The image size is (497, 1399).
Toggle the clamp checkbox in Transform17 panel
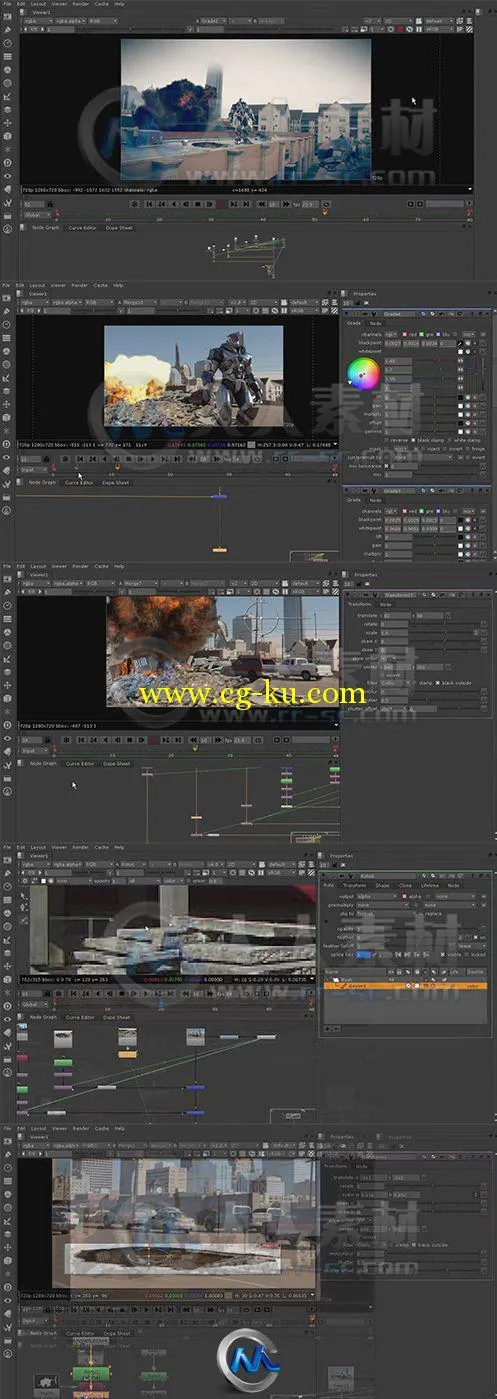coord(414,682)
